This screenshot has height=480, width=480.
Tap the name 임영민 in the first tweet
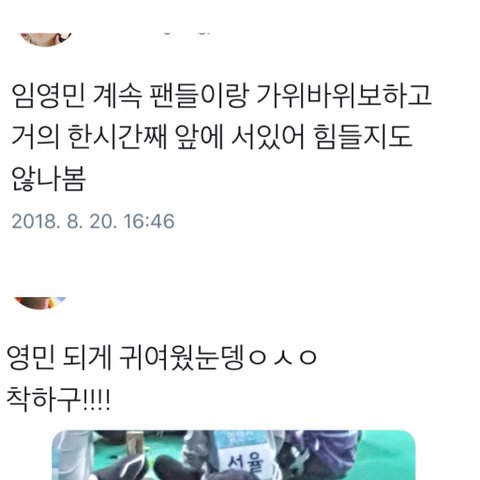49,96
